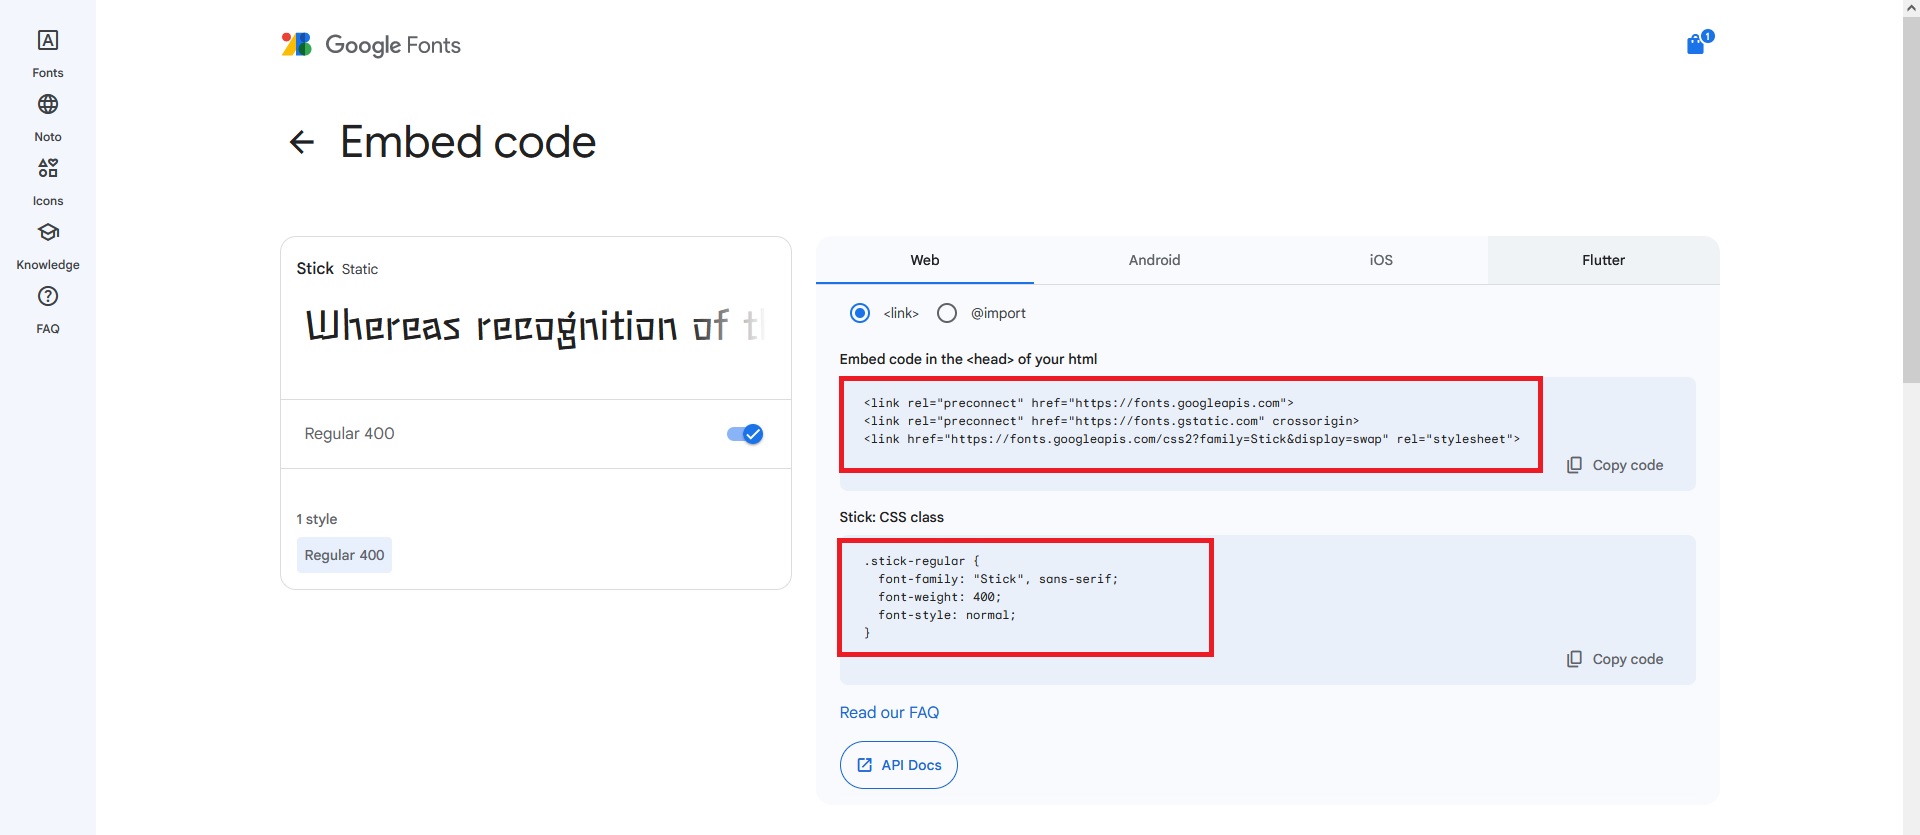Click the Regular 400 style chip

click(x=344, y=555)
